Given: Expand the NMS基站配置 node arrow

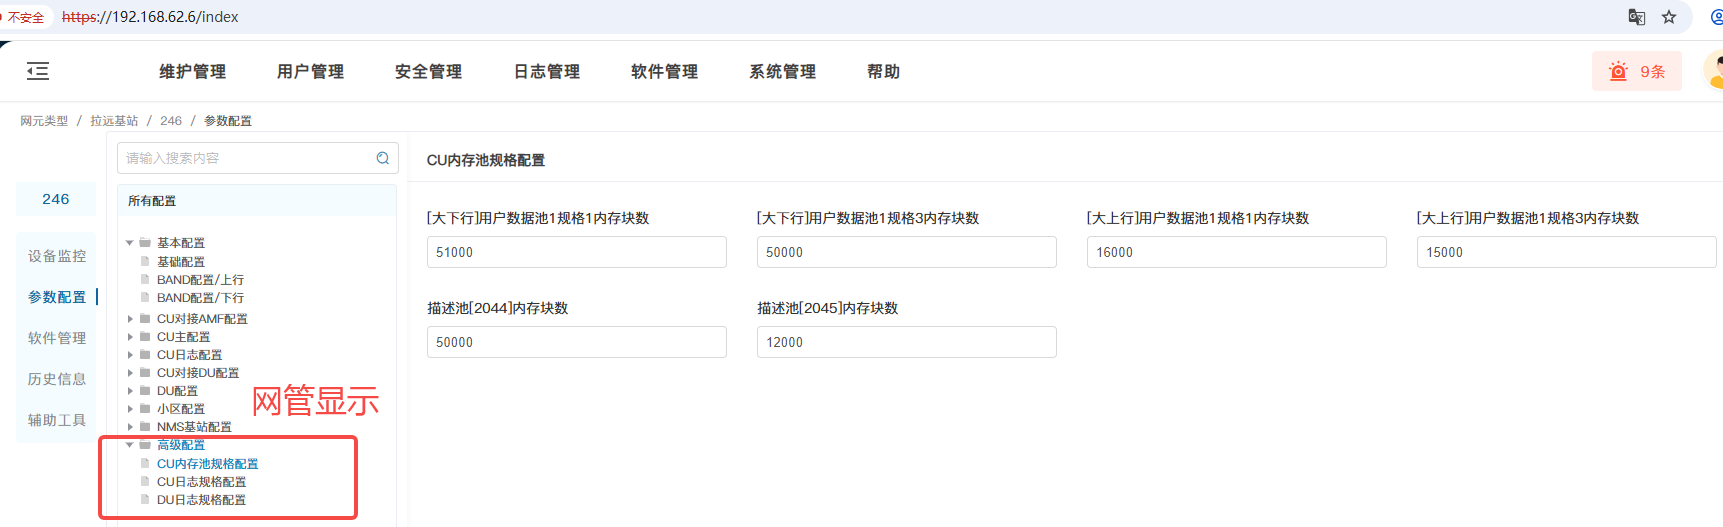Looking at the screenshot, I should click(130, 427).
